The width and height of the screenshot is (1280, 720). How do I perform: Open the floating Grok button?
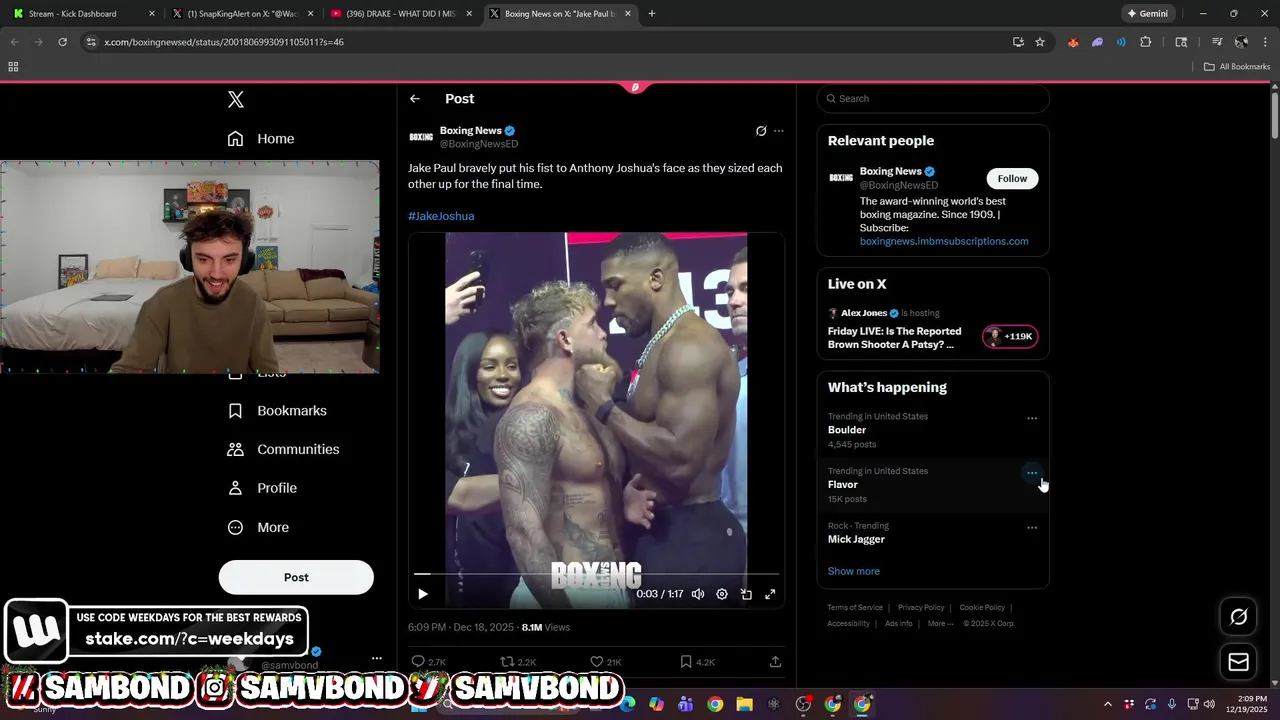coord(1239,617)
